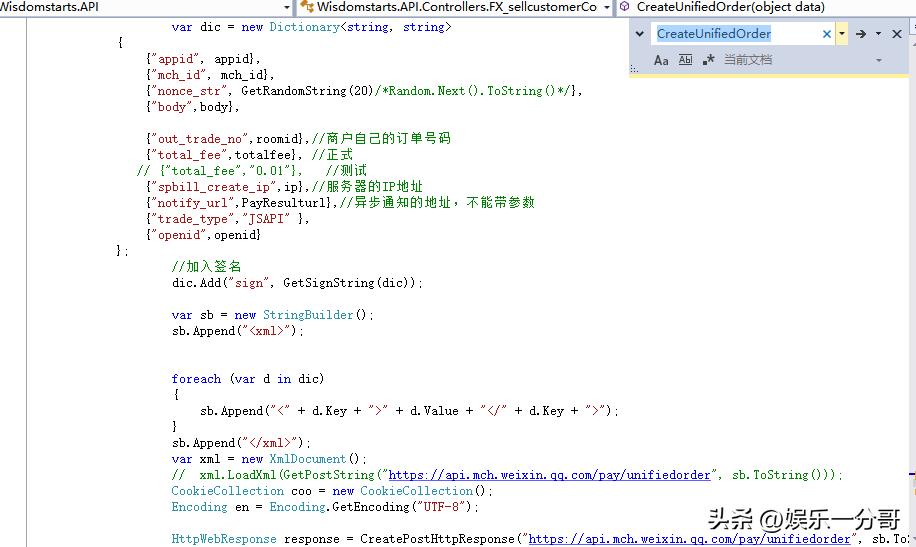Expand replace mode chevron in find panel

(640, 34)
